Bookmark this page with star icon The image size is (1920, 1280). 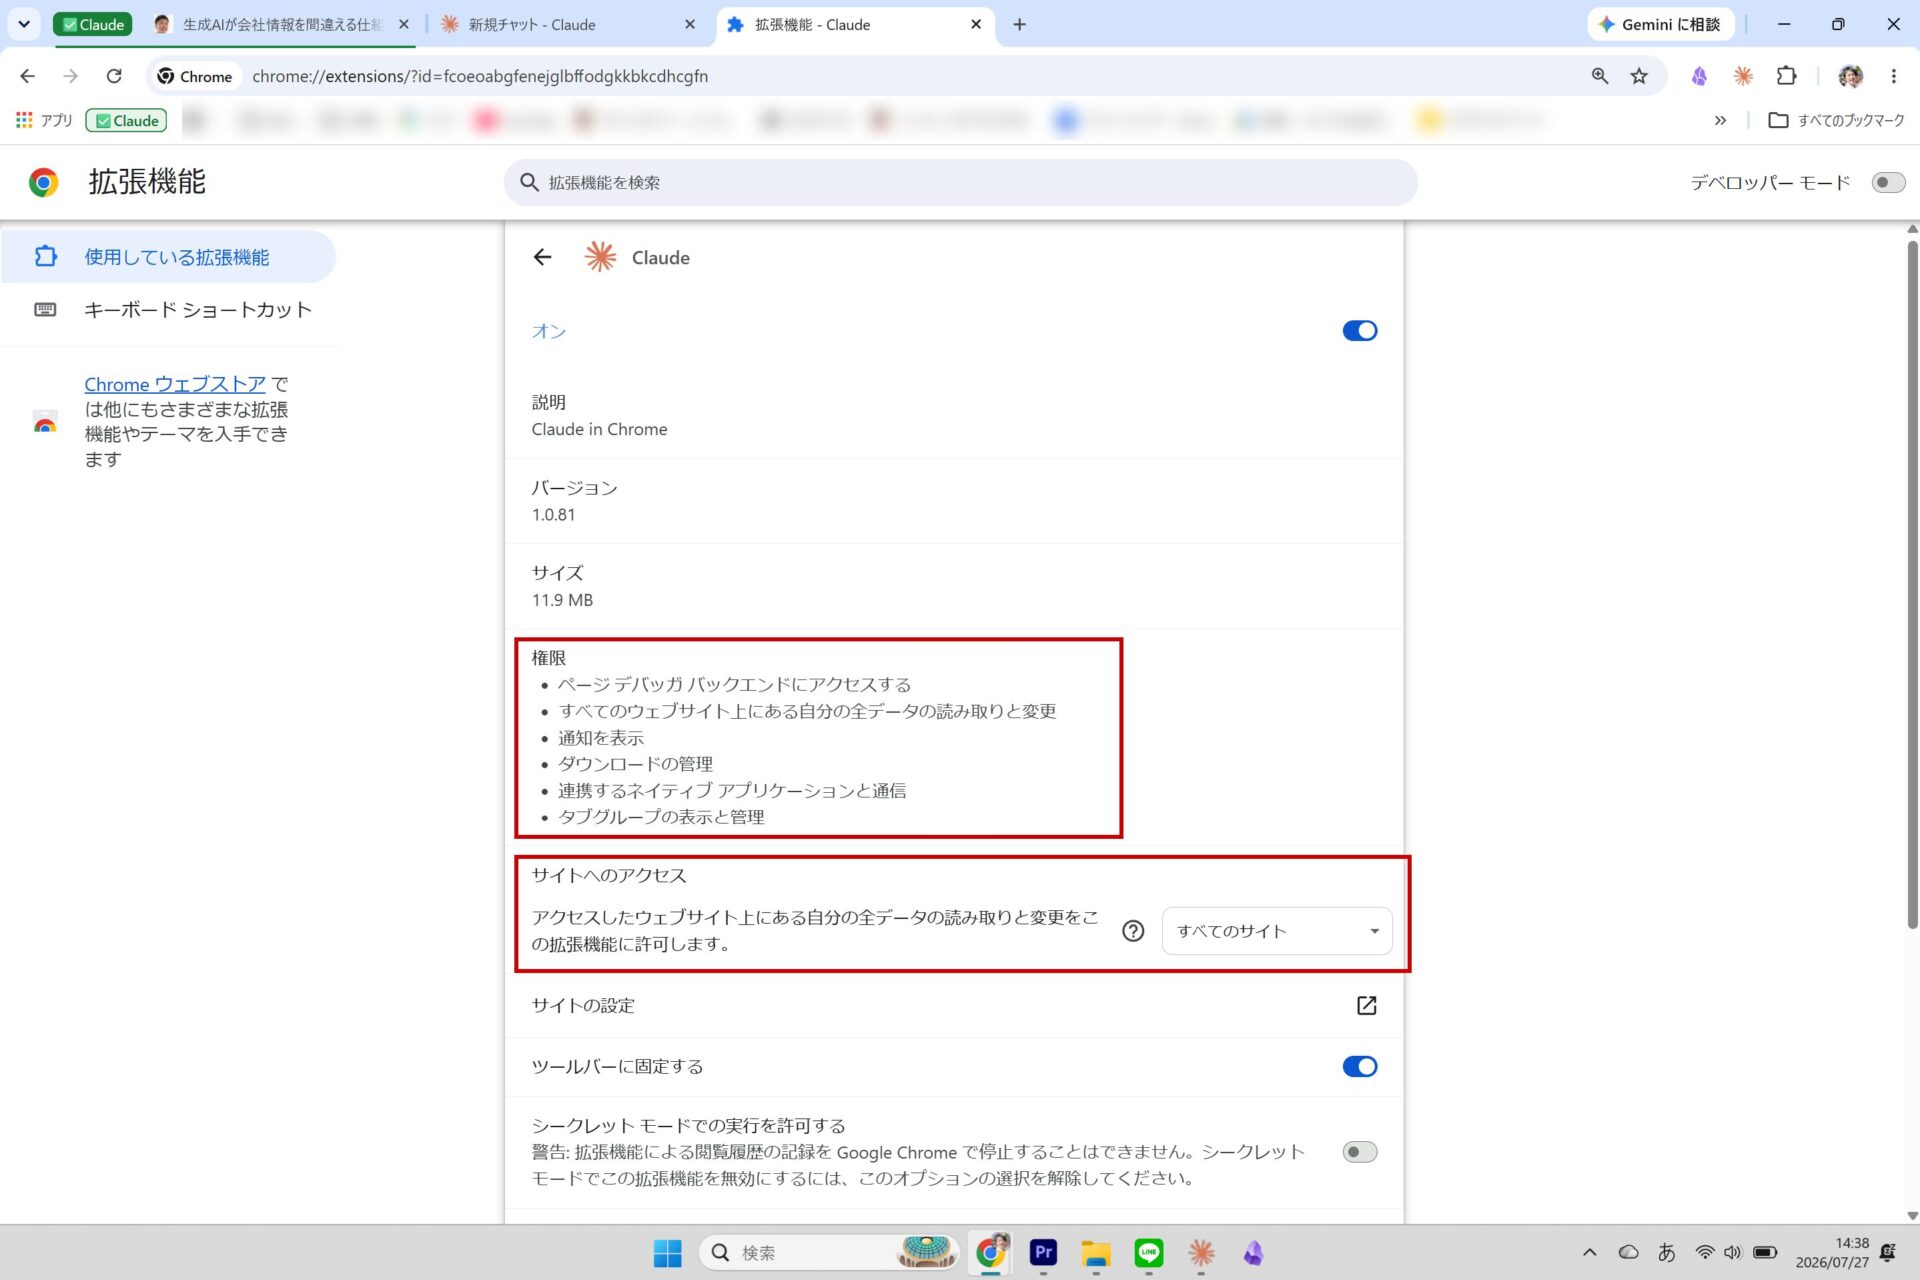tap(1639, 76)
